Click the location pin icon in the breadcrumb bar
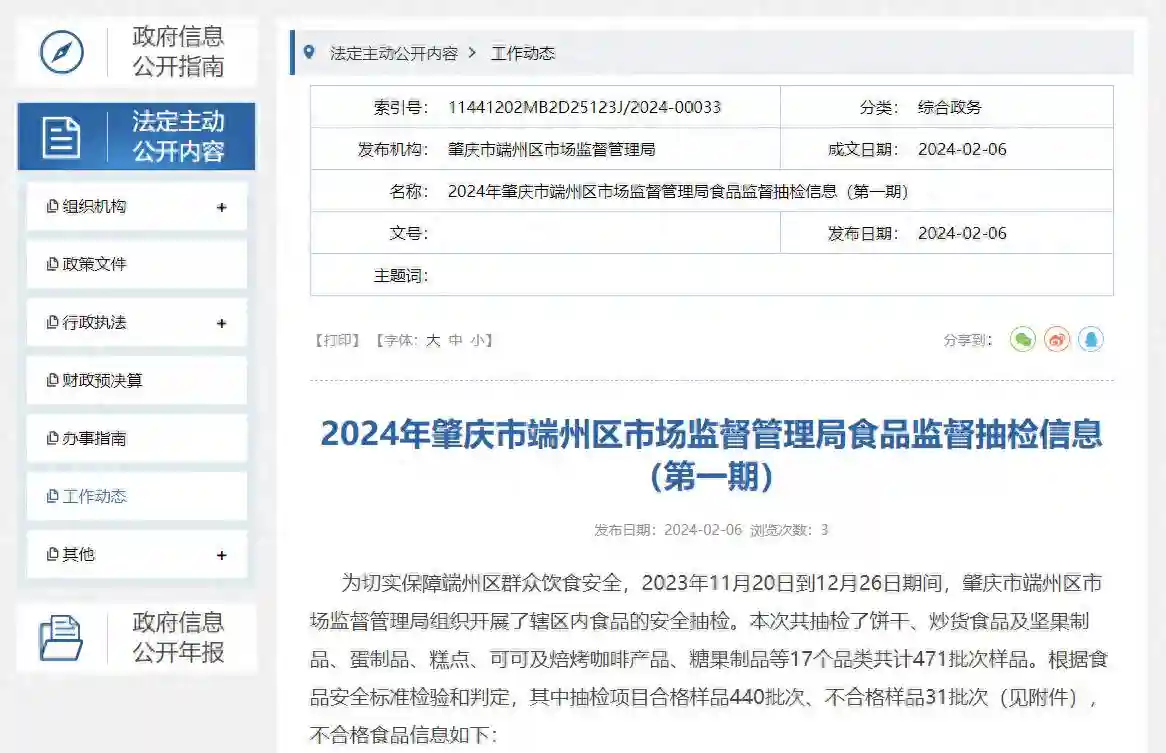The width and height of the screenshot is (1166, 753). pyautogui.click(x=308, y=53)
